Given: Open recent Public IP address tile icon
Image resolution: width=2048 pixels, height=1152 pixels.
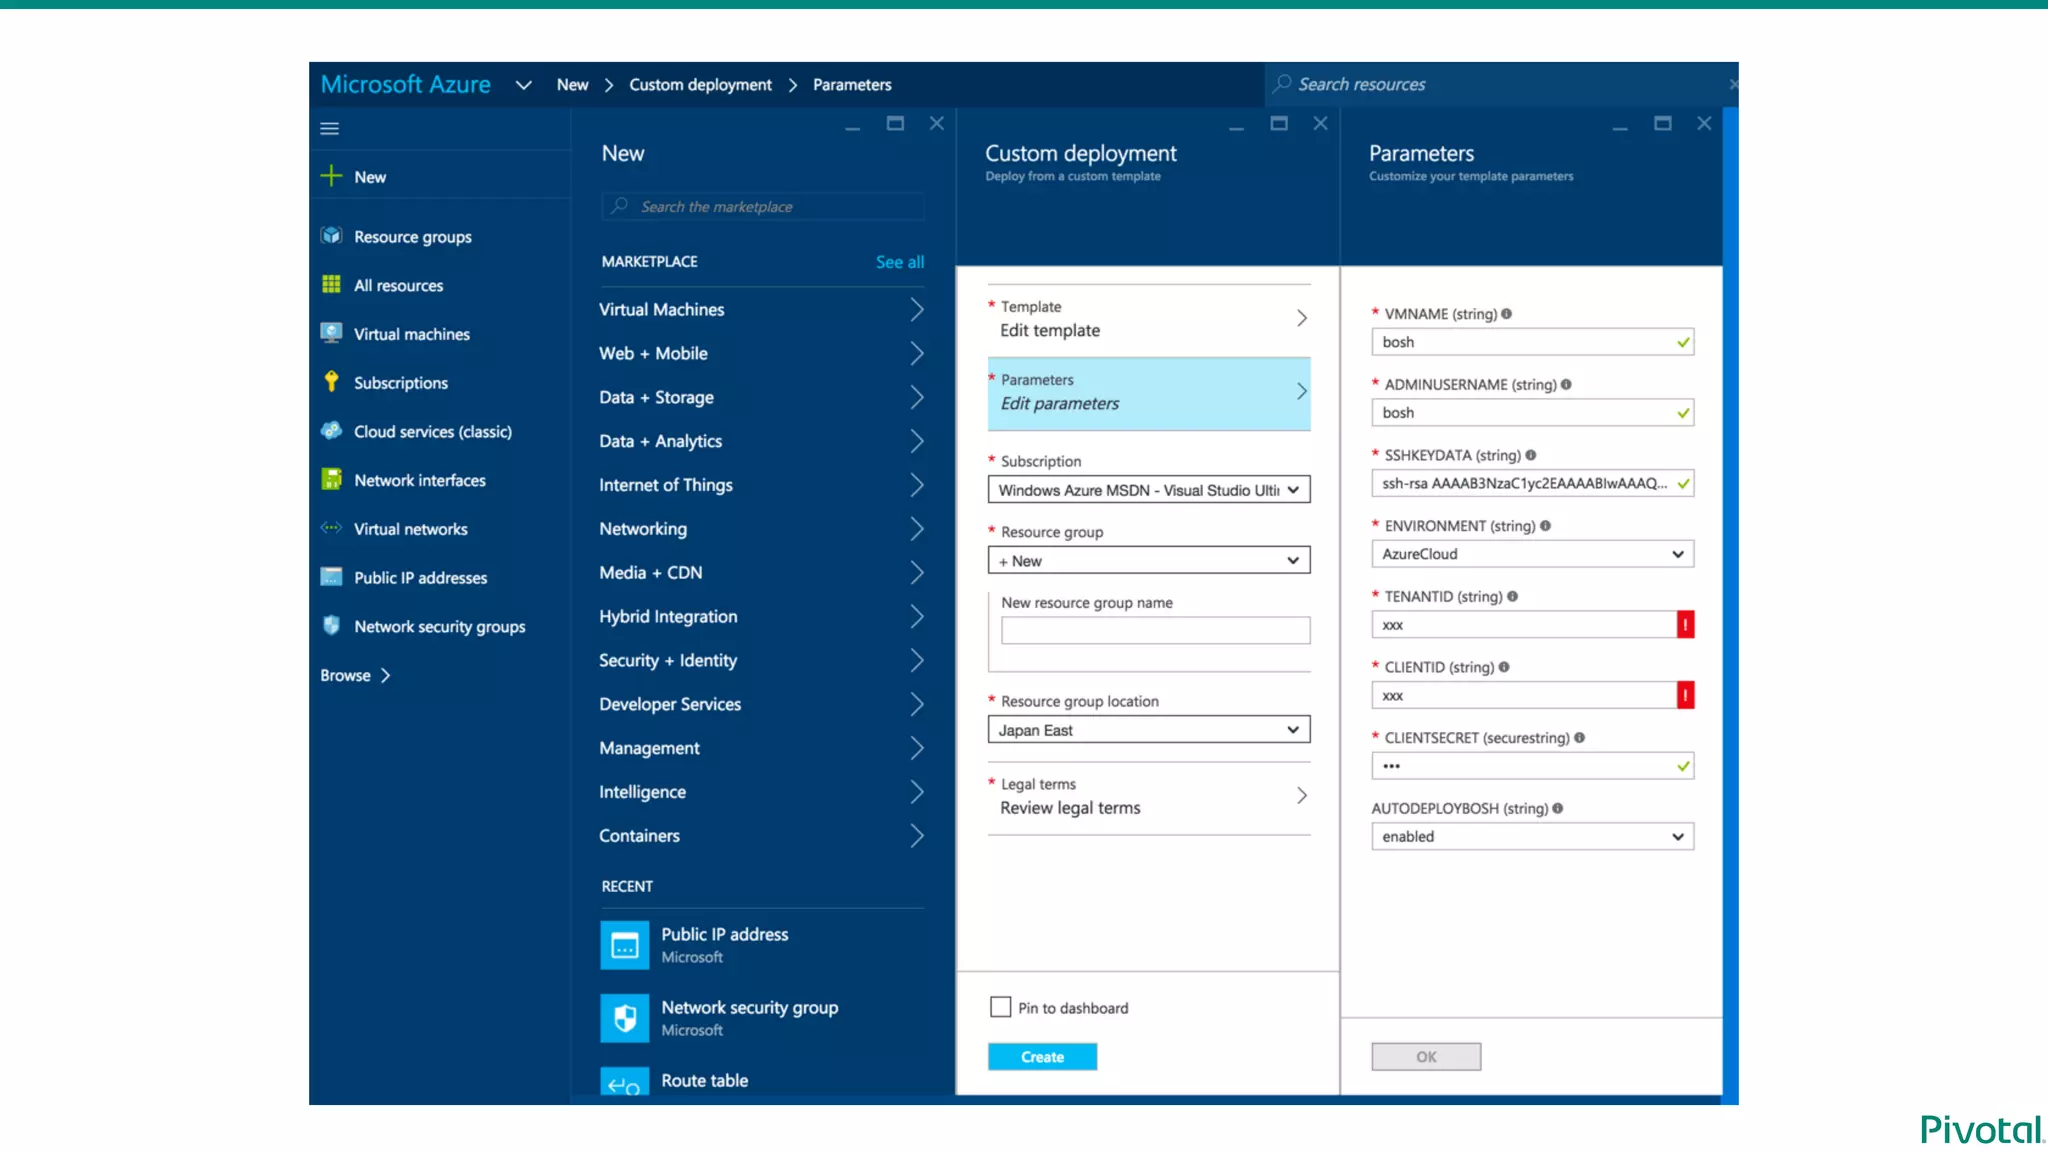Looking at the screenshot, I should pos(624,945).
